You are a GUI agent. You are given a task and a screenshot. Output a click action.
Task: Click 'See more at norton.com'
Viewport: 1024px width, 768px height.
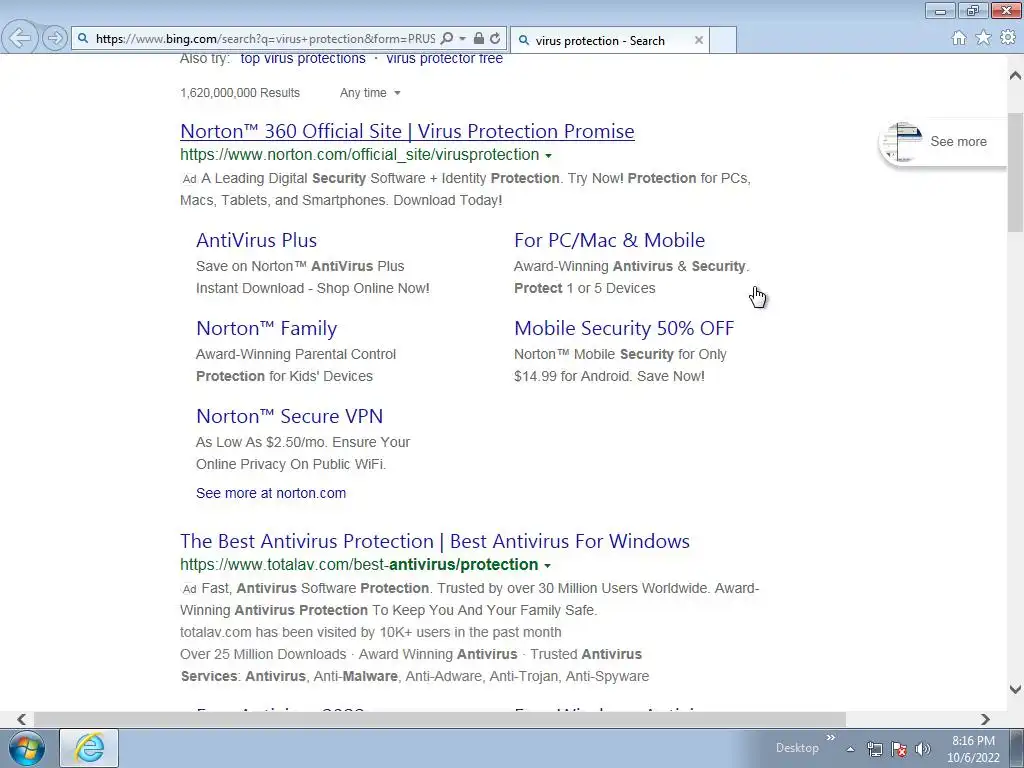coord(271,493)
